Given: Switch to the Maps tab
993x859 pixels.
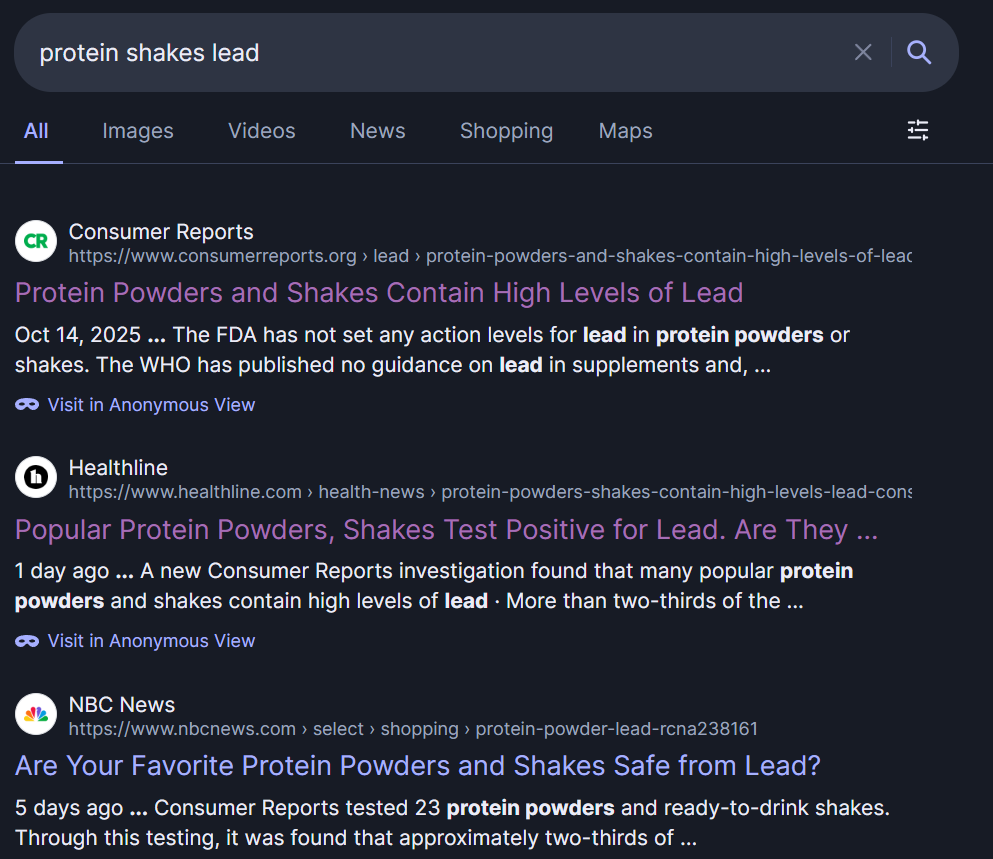Looking at the screenshot, I should click(x=626, y=130).
